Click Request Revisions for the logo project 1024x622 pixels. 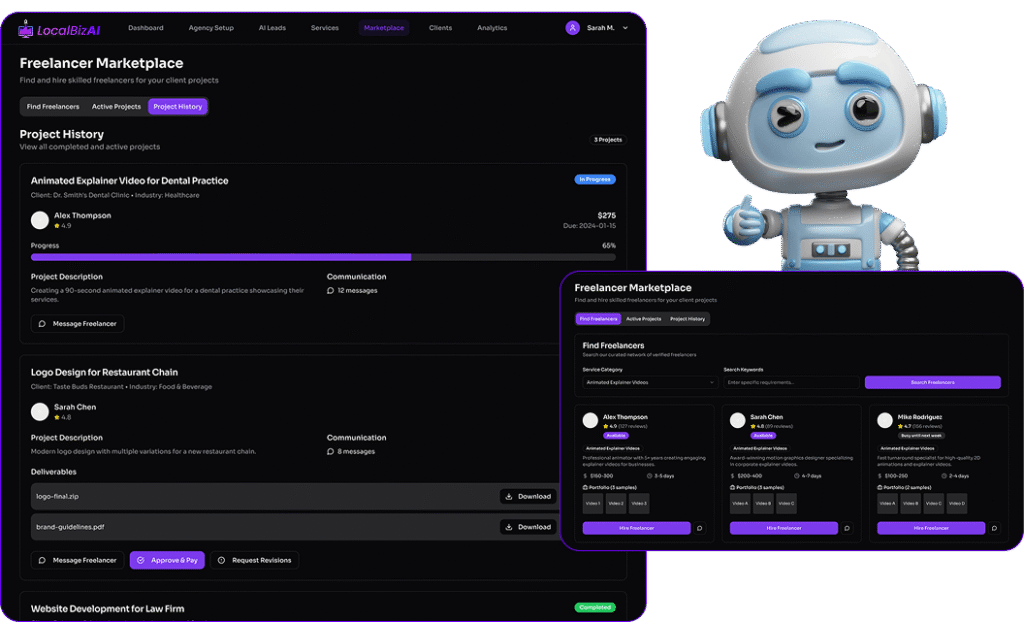click(x=255, y=561)
